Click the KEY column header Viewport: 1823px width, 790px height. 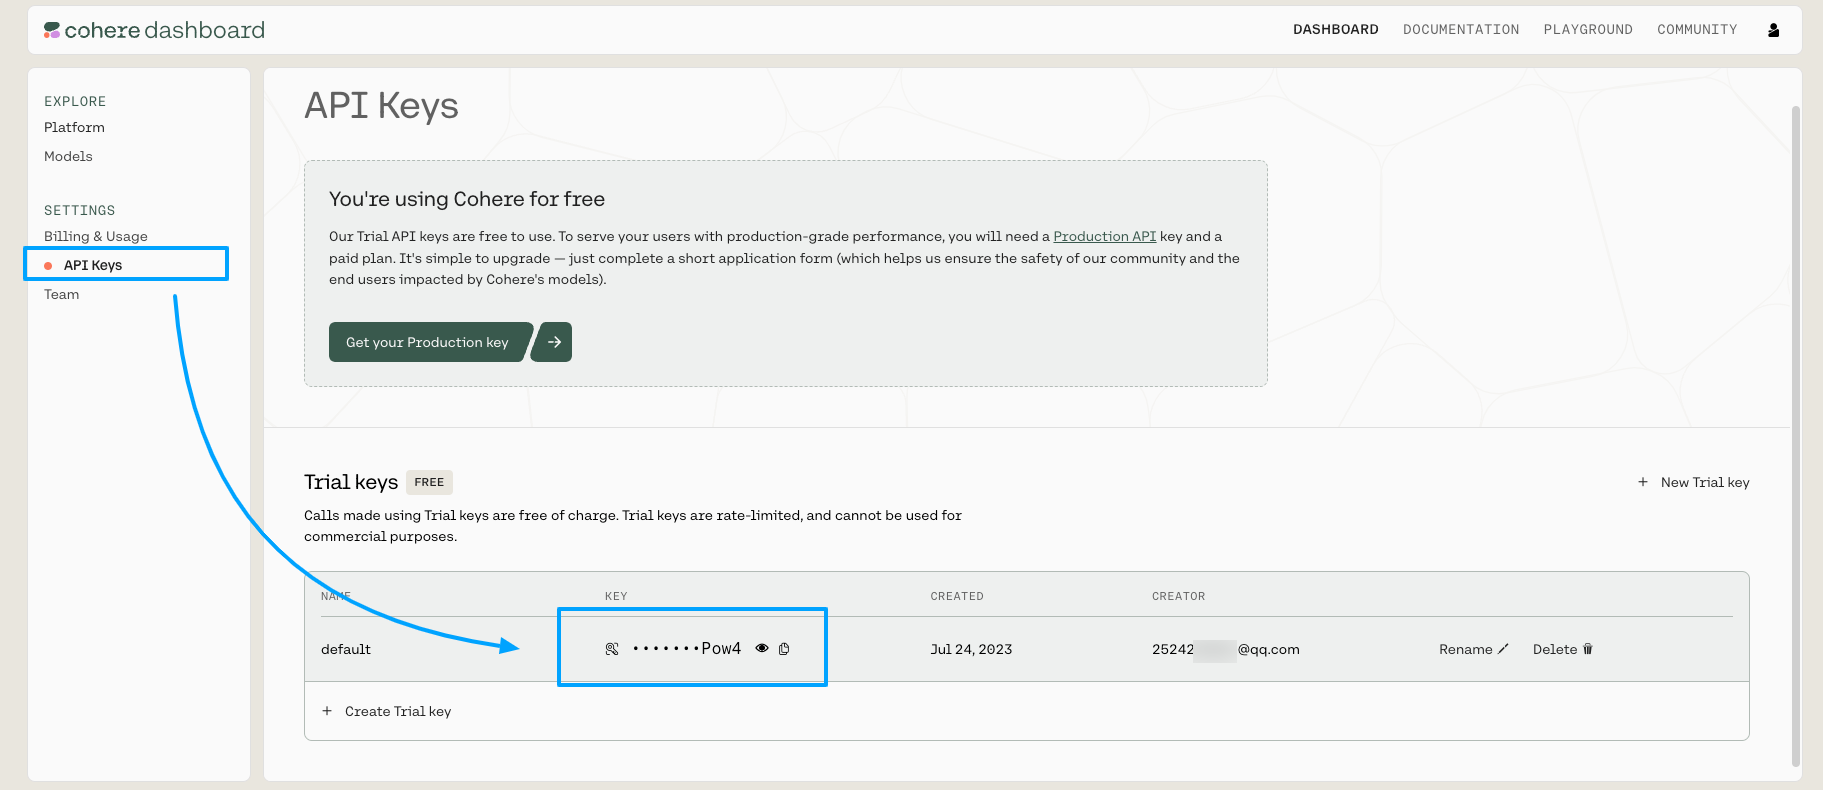616,596
